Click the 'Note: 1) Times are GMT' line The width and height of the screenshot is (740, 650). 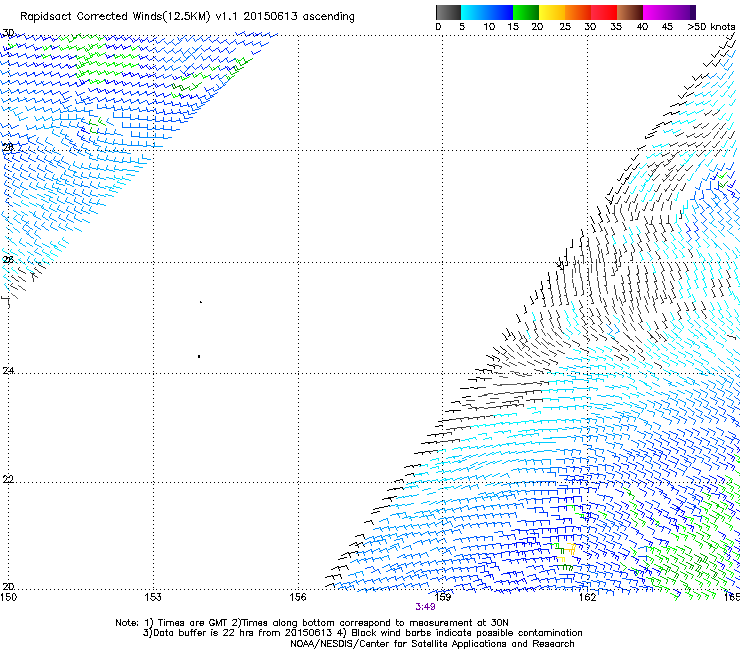point(312,623)
